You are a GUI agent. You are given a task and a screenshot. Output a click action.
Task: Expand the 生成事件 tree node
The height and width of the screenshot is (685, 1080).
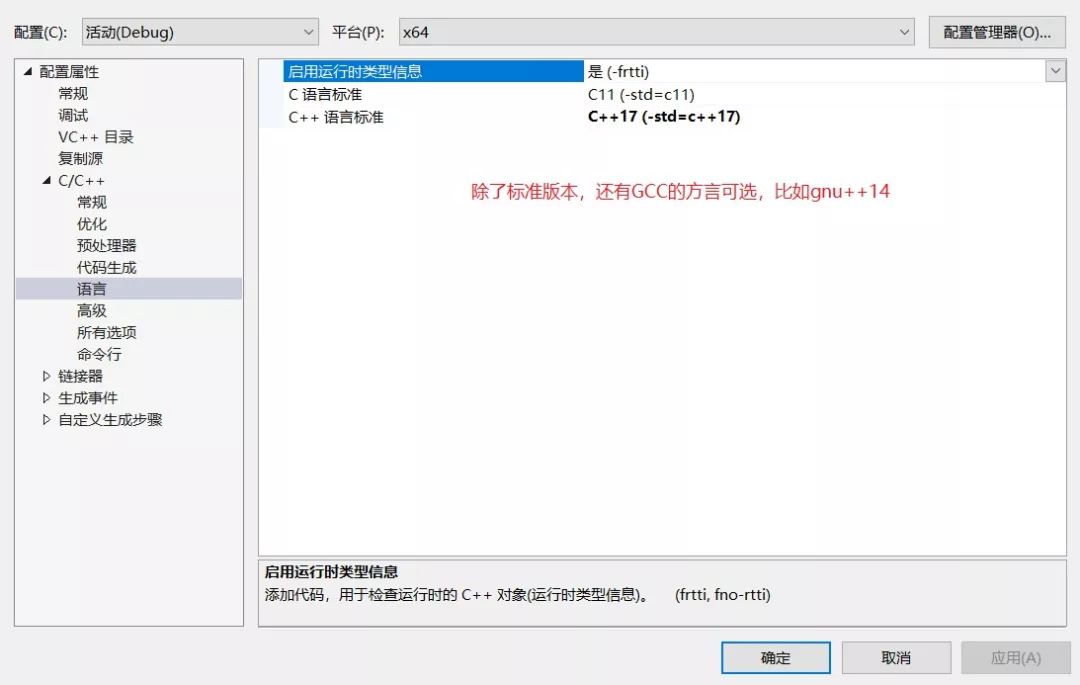pos(45,398)
